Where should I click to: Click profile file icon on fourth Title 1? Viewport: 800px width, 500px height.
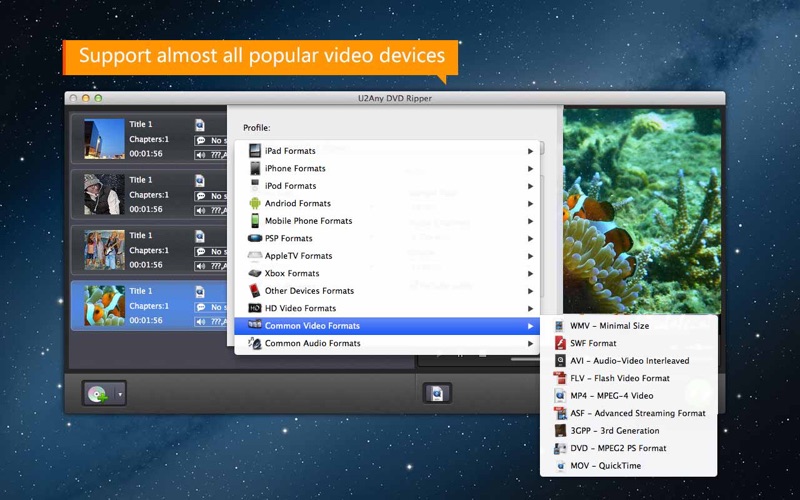[199, 291]
